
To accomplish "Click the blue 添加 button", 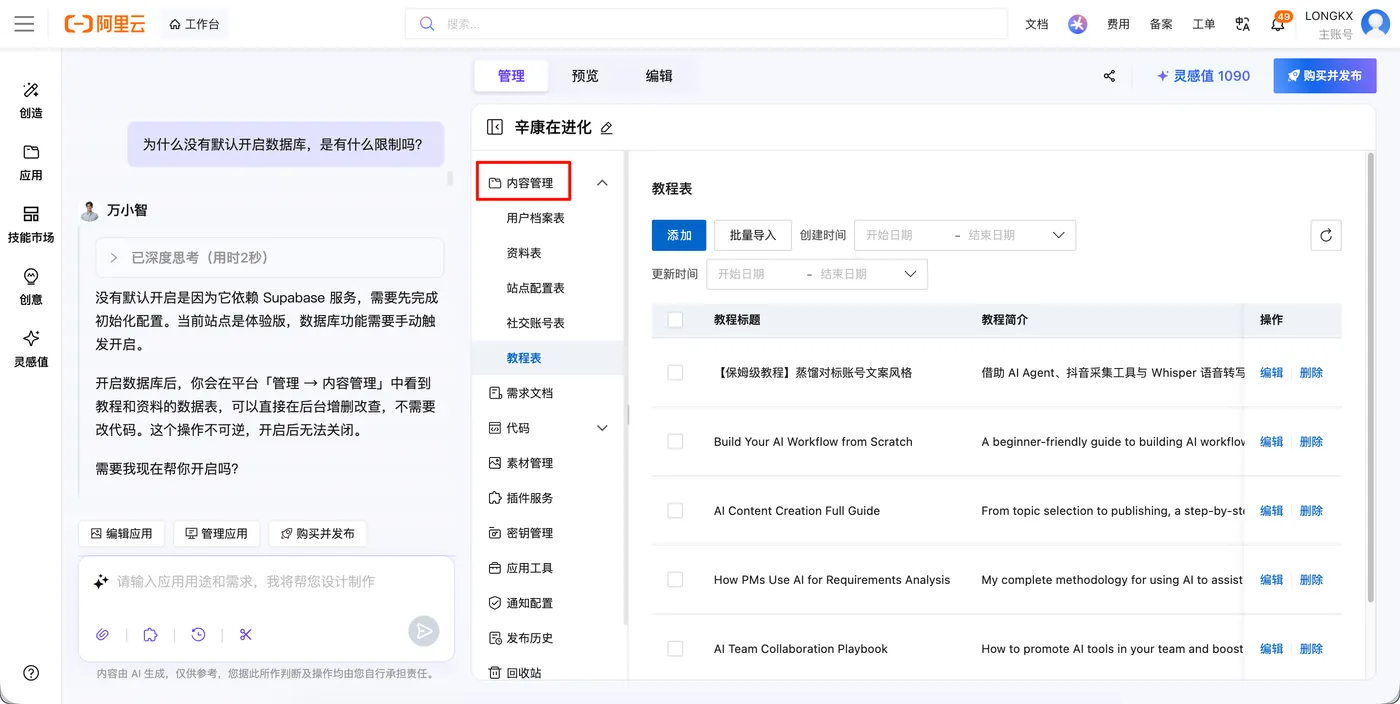I will tap(679, 235).
